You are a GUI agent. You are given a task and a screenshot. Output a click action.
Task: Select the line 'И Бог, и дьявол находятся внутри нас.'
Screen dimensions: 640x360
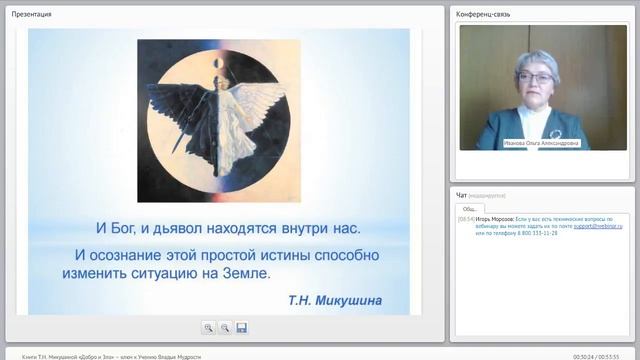coord(228,228)
